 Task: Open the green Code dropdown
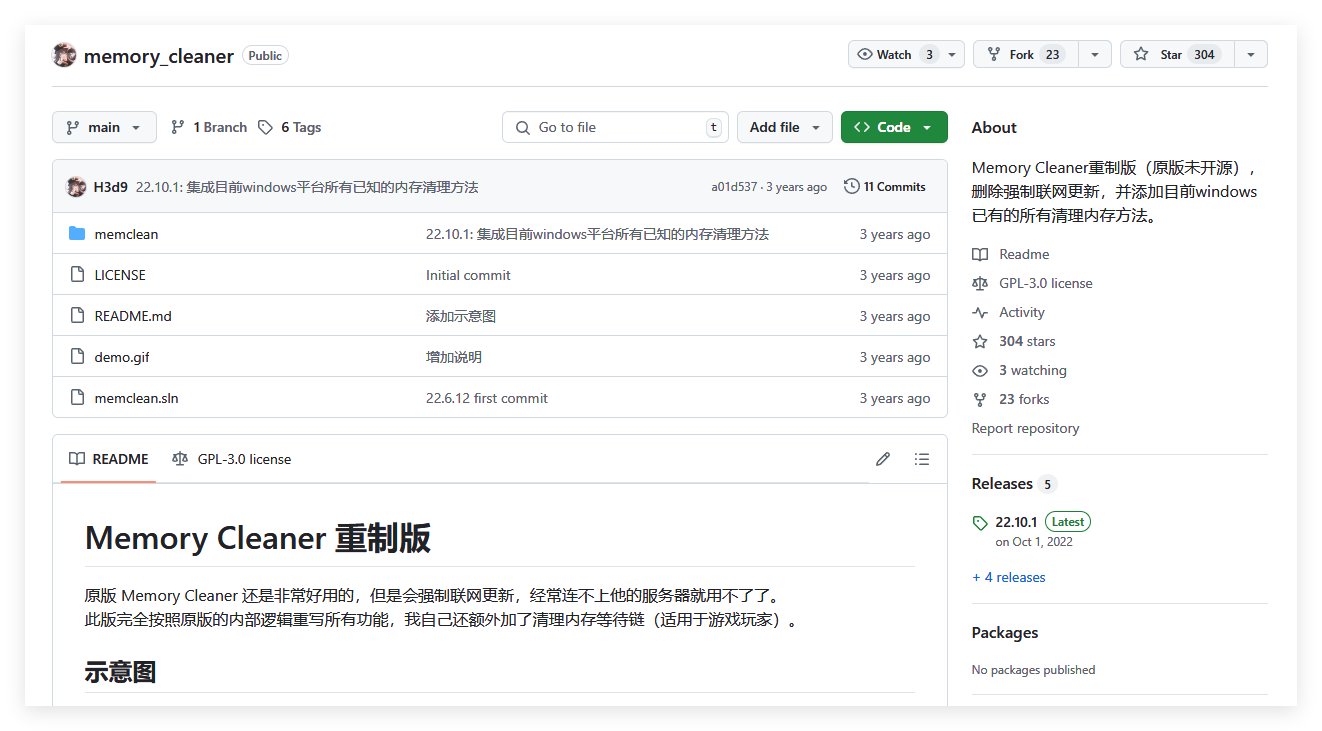894,127
